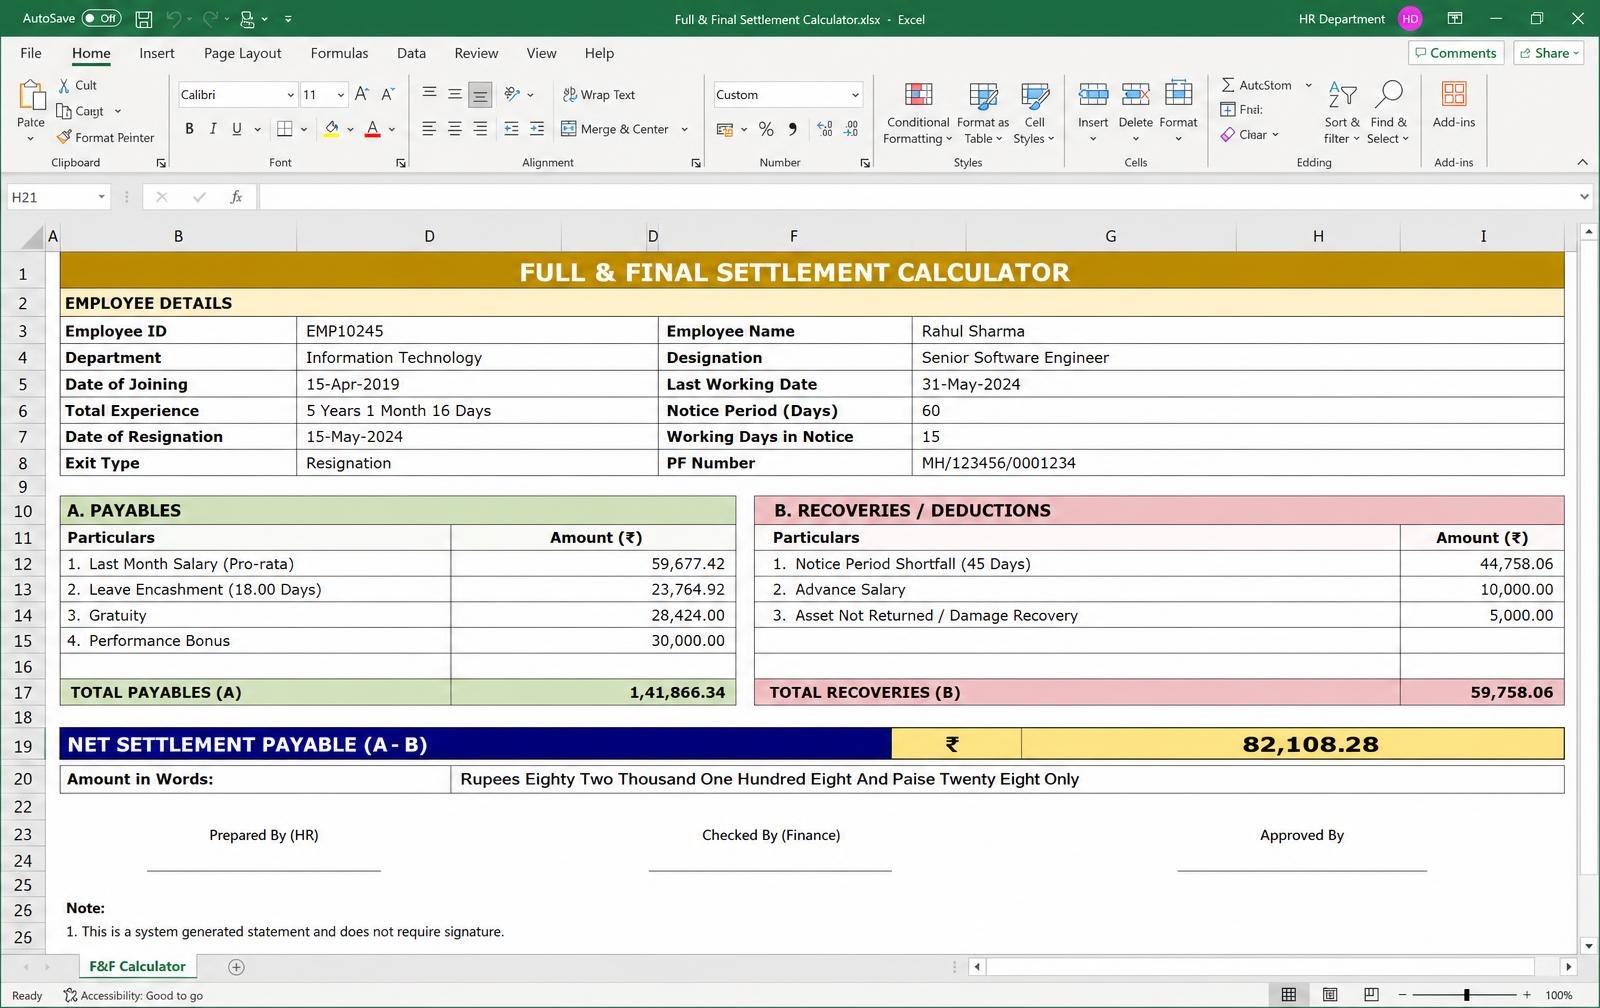The height and width of the screenshot is (1008, 1600).
Task: Expand the AutoSum dropdown arrow
Action: 1308,85
